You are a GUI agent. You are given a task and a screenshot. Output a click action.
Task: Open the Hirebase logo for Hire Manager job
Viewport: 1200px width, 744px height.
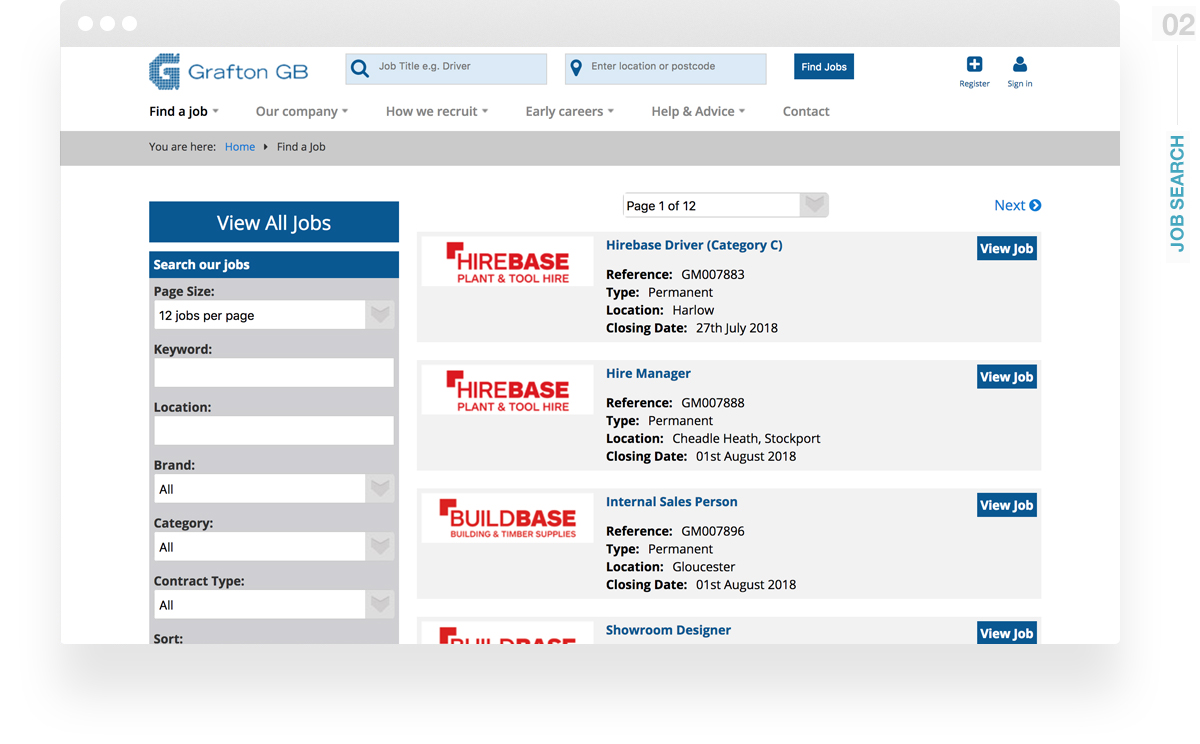click(507, 390)
